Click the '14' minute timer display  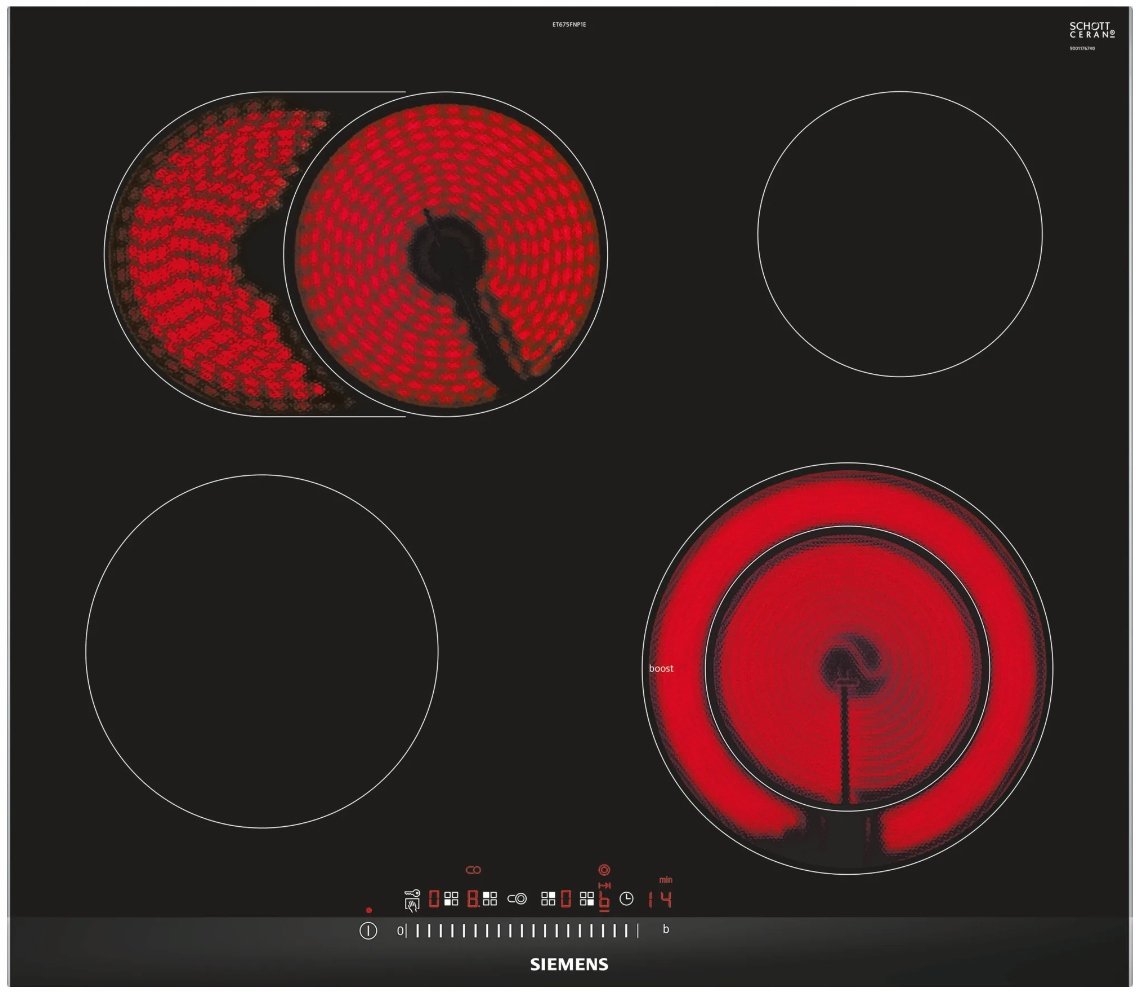click(659, 899)
